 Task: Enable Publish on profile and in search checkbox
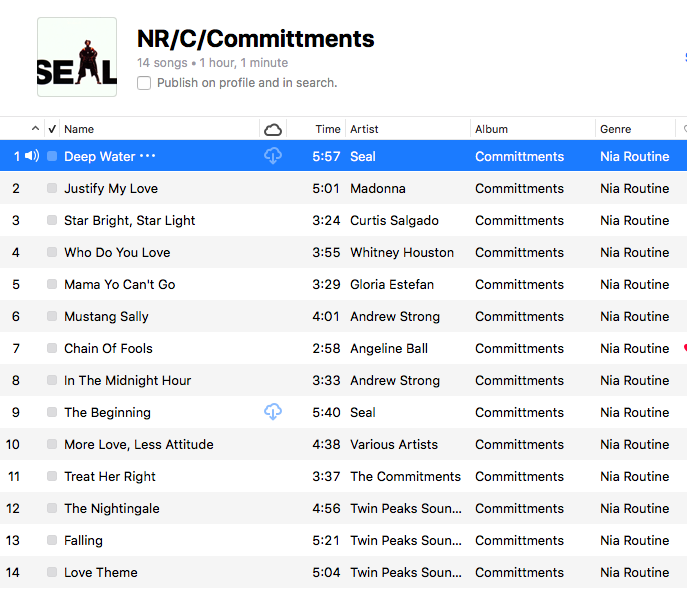(x=144, y=83)
